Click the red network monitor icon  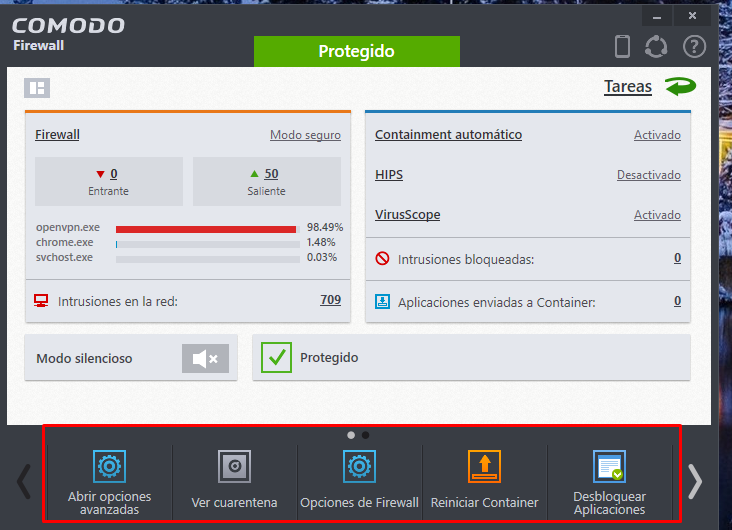(x=41, y=301)
